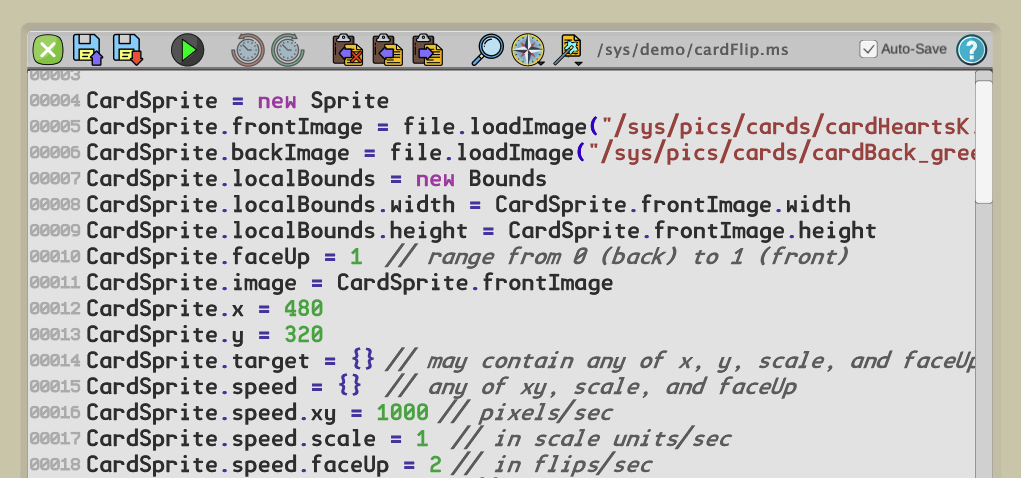This screenshot has height=478, width=1021.
Task: Click frontImage.width at the end of line 8
Action: pos(746,204)
